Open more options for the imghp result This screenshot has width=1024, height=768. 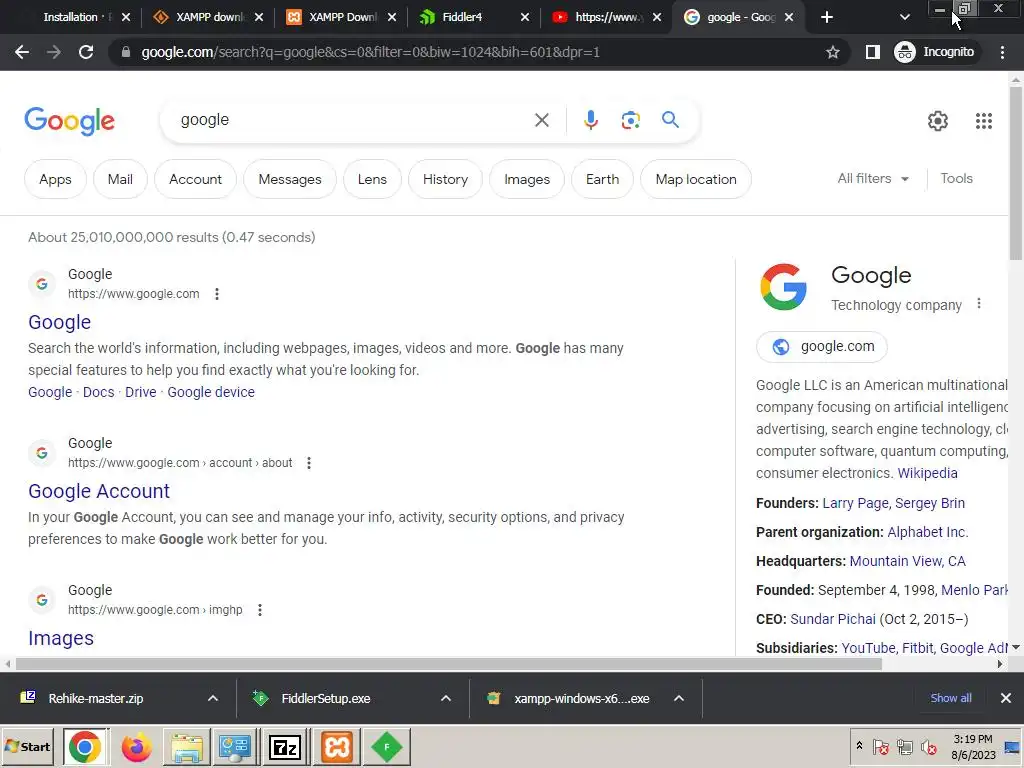[x=260, y=610]
